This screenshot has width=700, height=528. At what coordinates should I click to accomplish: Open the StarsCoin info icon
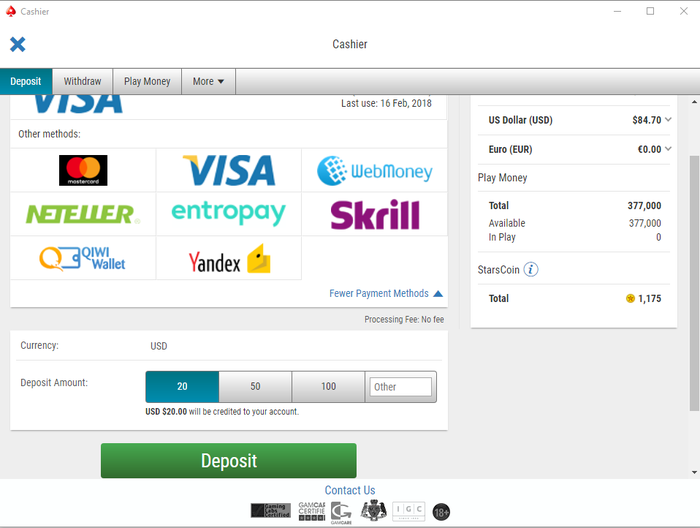point(531,270)
